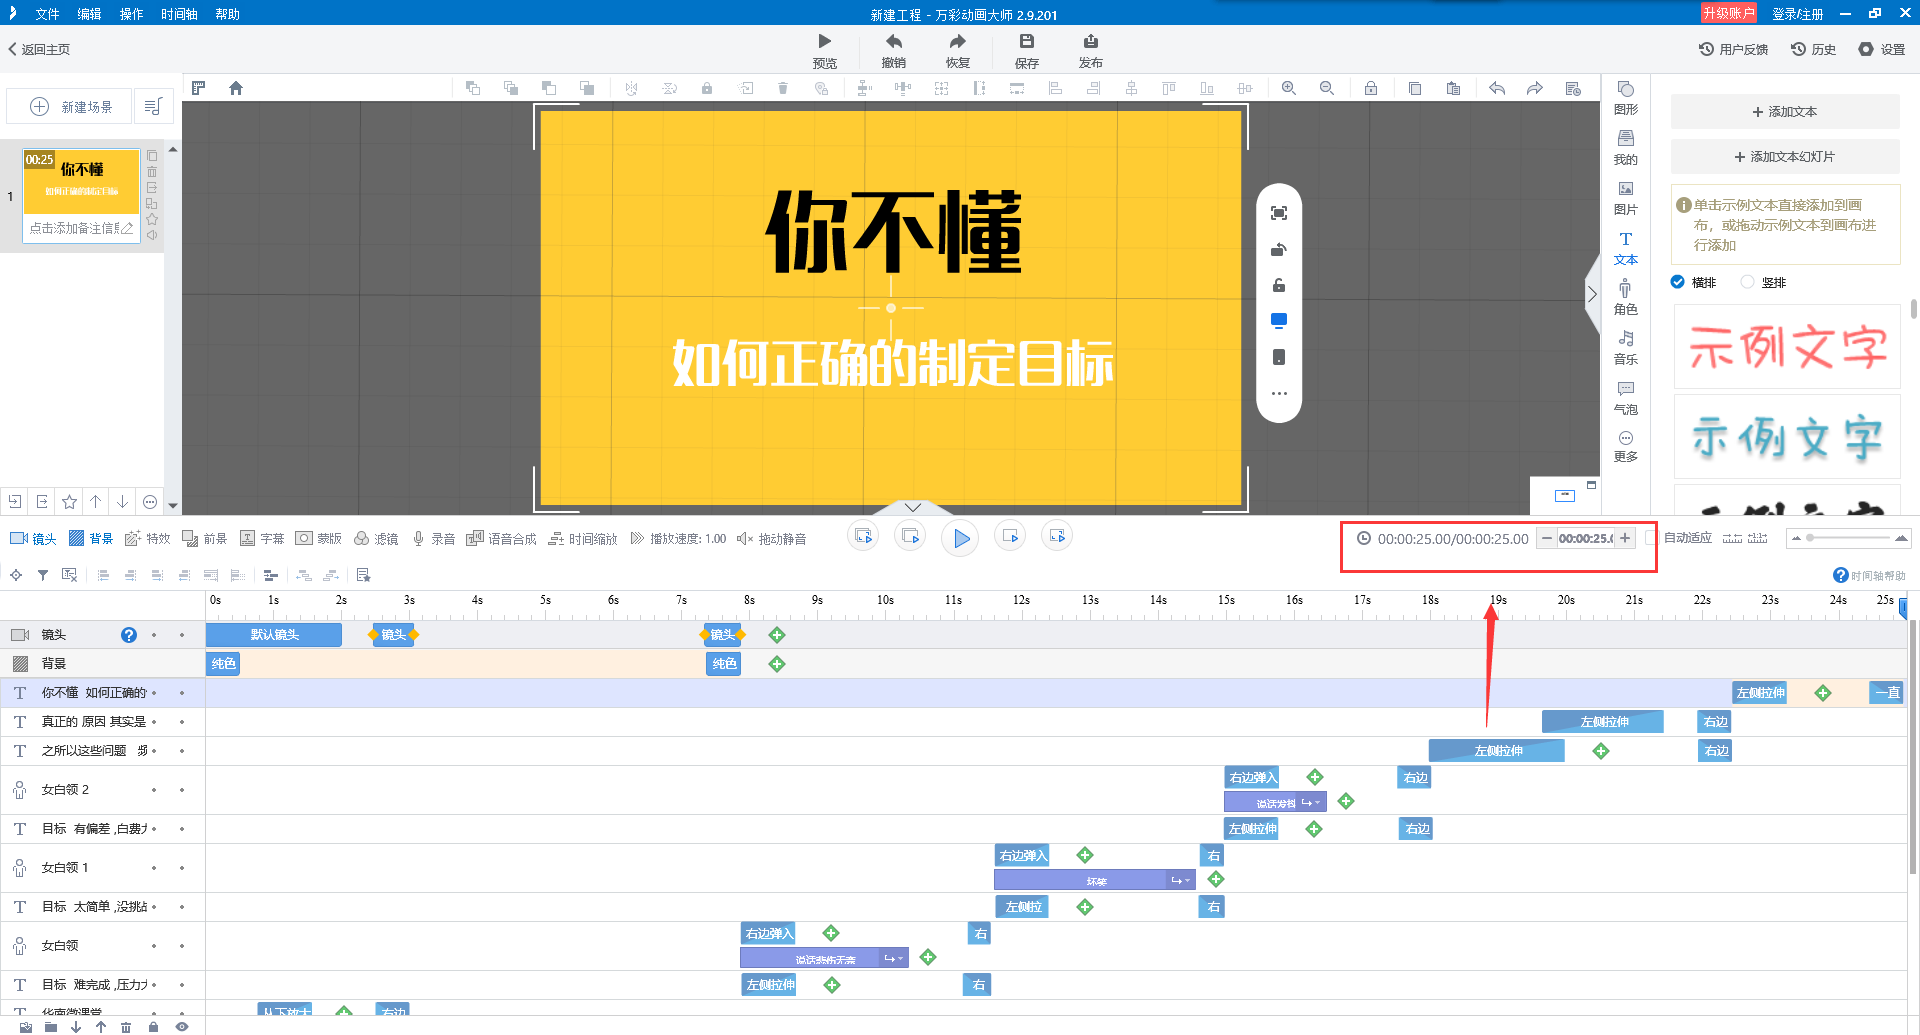Open the My library (我的) panel
This screenshot has width=1920, height=1035.
pos(1626,147)
